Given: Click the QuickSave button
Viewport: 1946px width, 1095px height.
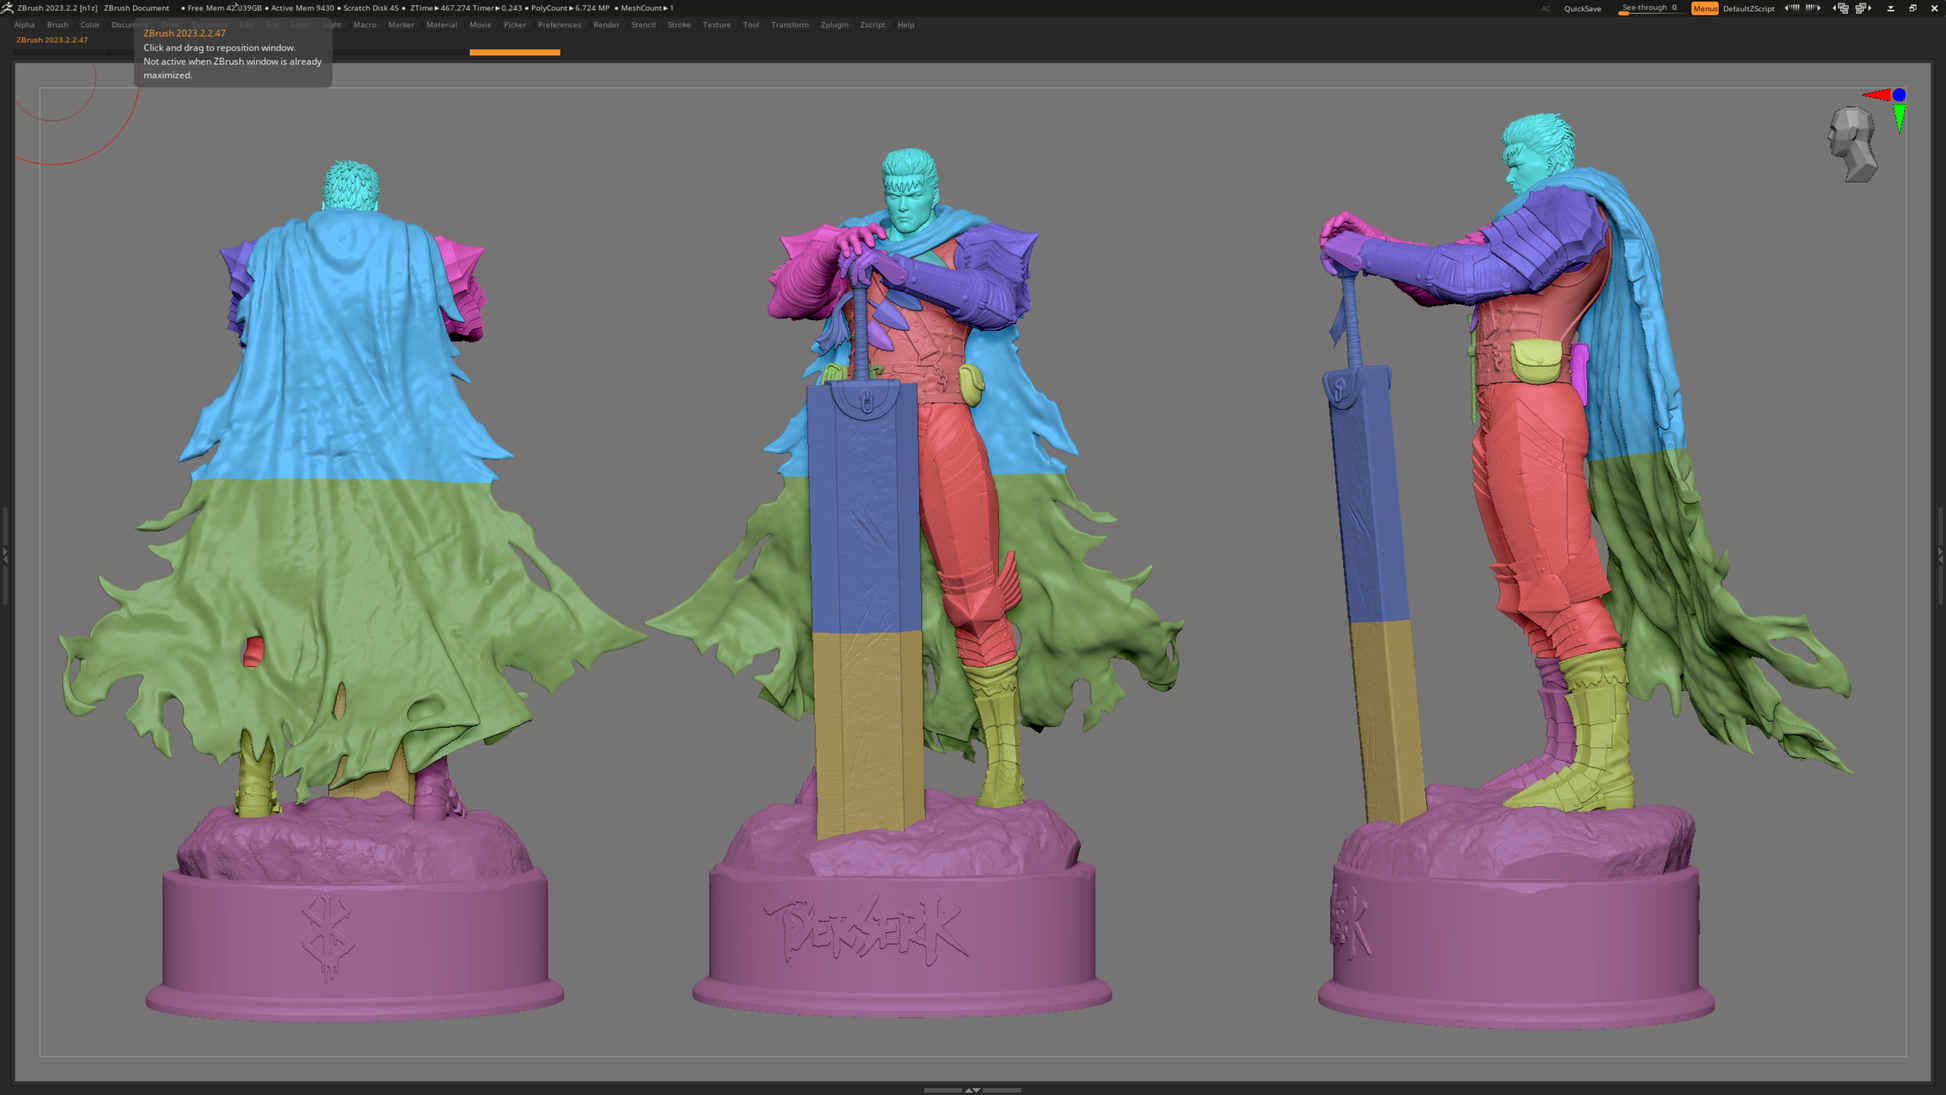Looking at the screenshot, I should click(x=1582, y=8).
